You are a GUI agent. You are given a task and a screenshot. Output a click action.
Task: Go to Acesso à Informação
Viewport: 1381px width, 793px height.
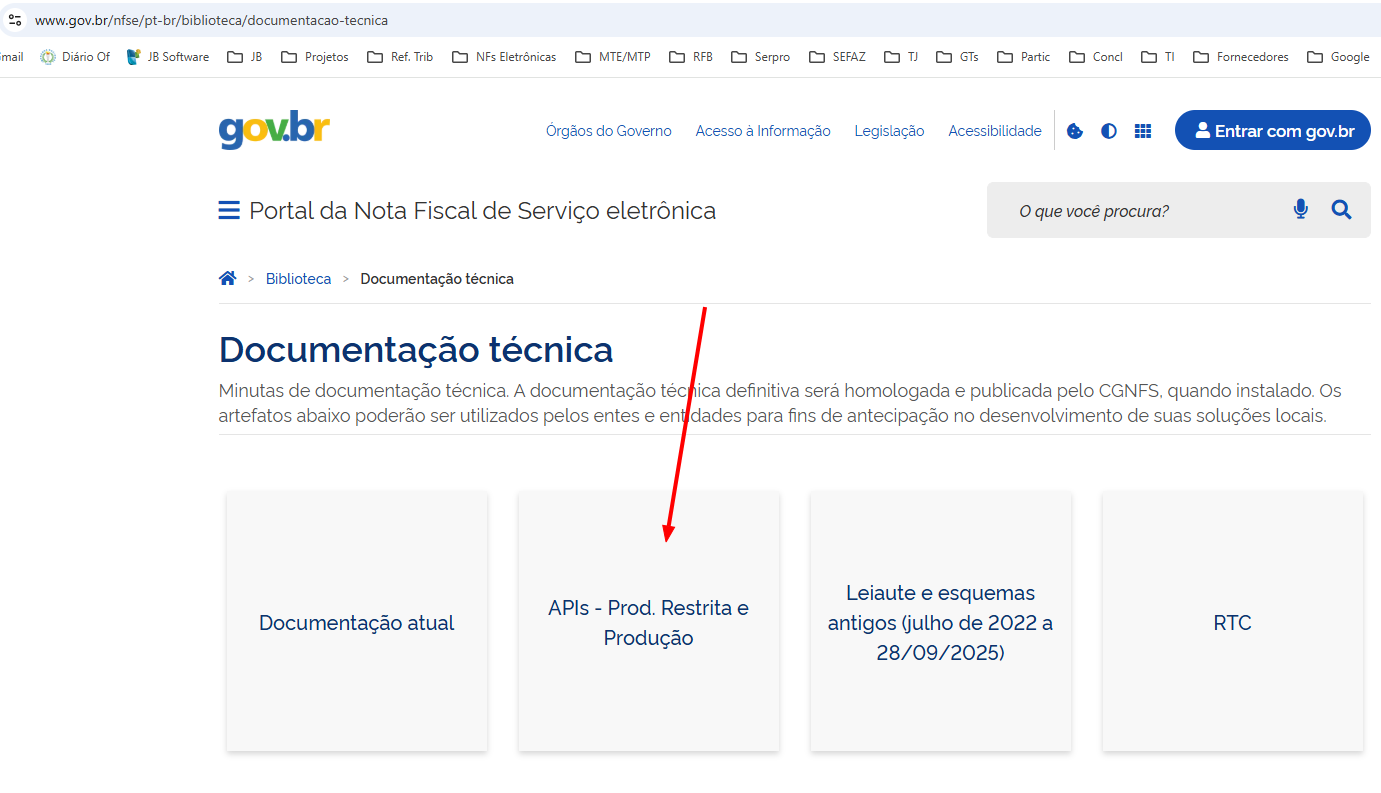click(763, 131)
